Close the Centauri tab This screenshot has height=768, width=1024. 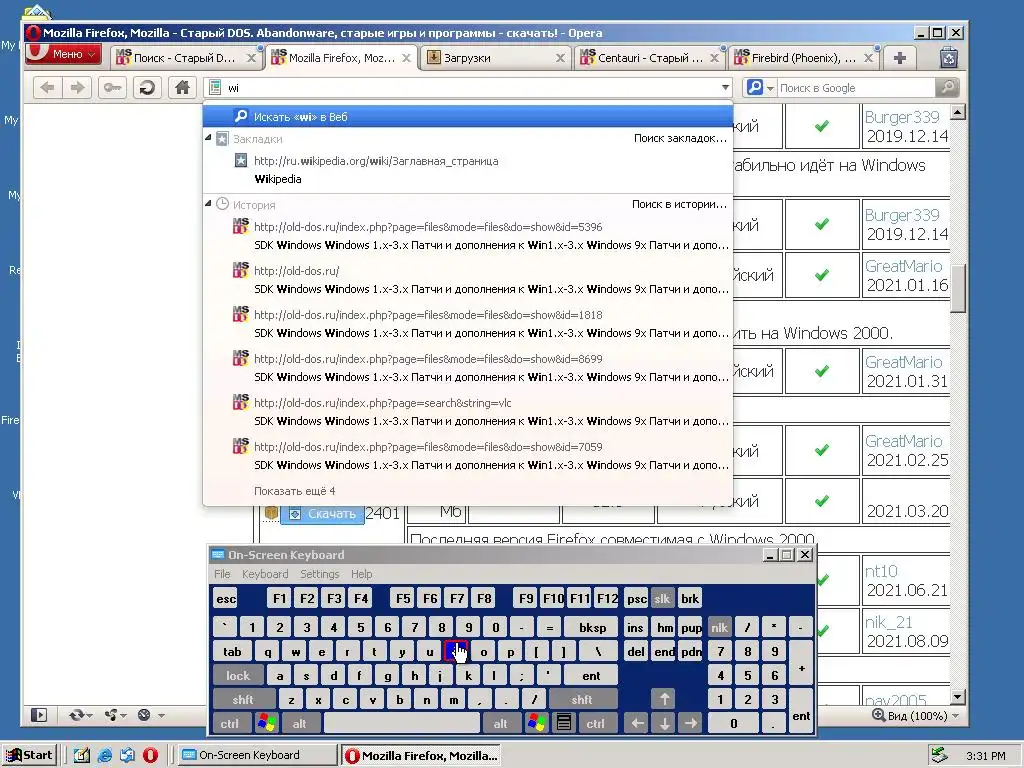click(714, 58)
